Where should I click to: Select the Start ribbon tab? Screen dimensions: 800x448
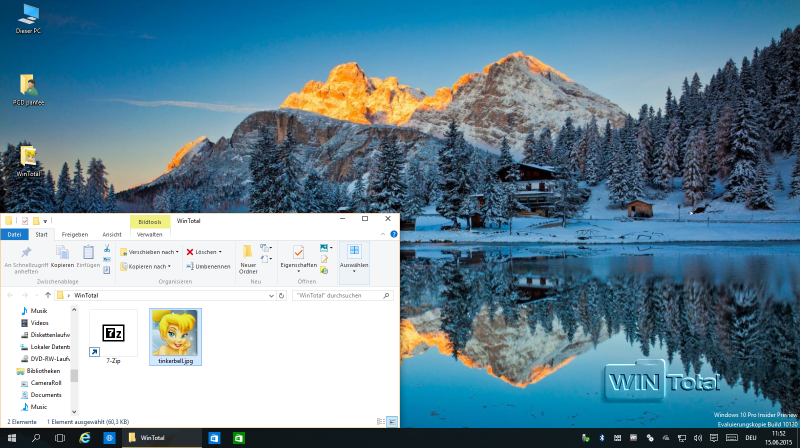(x=41, y=234)
